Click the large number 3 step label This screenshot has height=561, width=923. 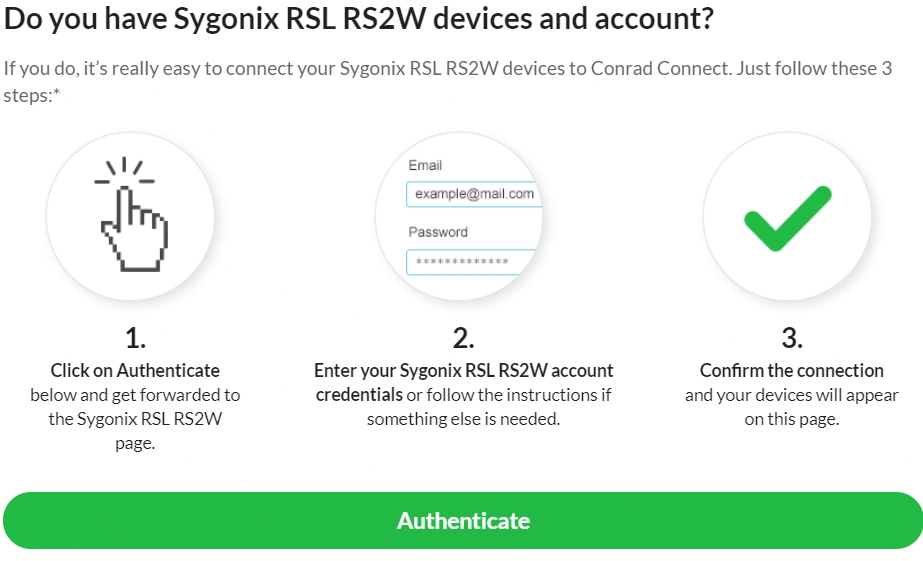[792, 338]
